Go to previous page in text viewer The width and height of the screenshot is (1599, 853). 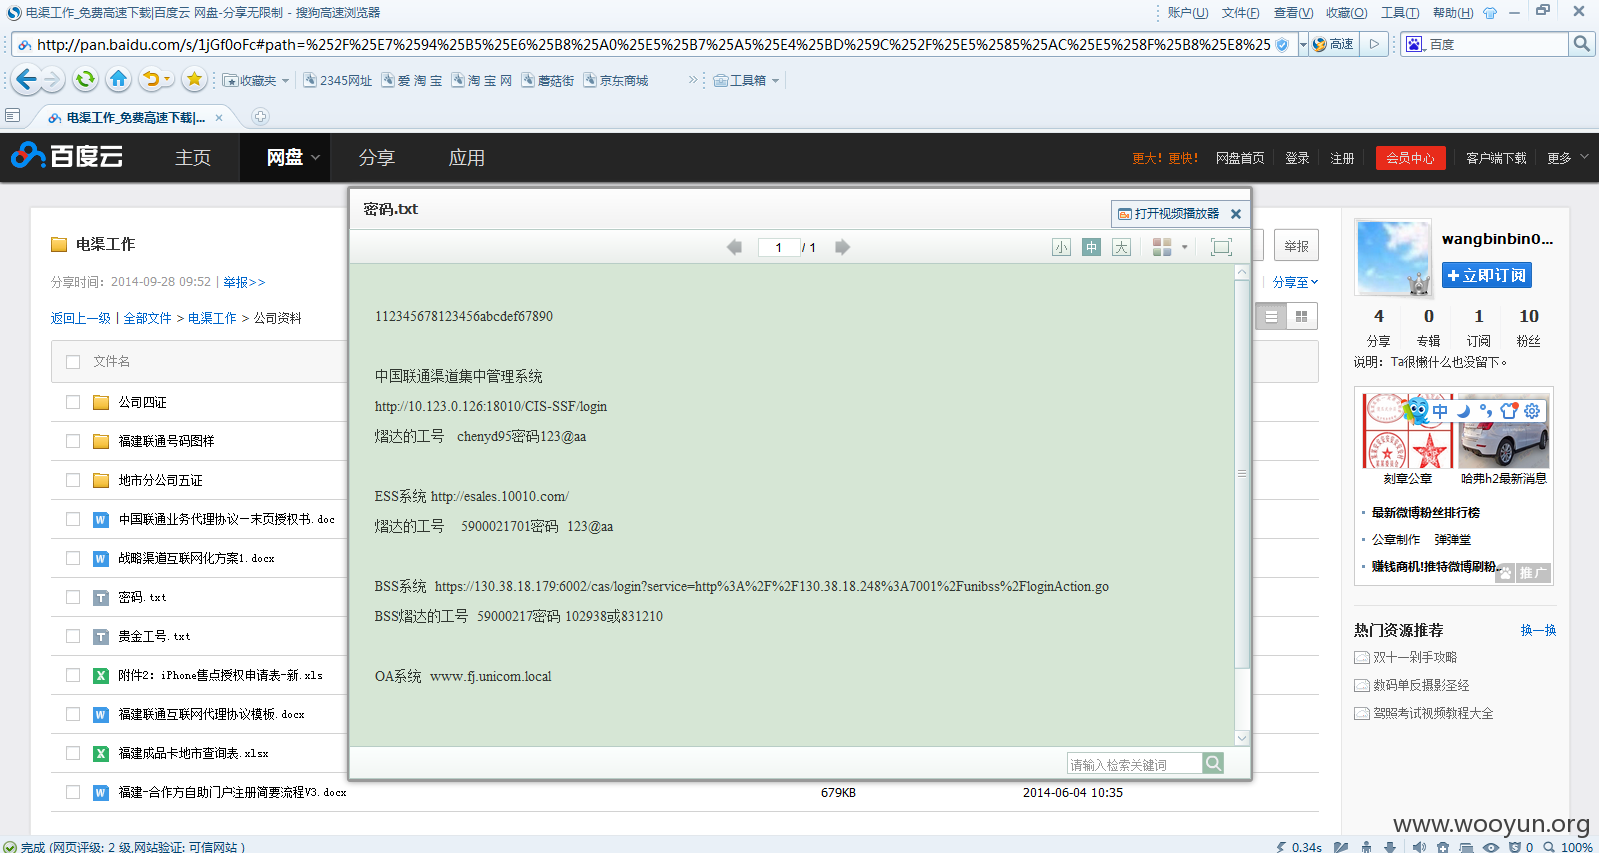click(734, 247)
